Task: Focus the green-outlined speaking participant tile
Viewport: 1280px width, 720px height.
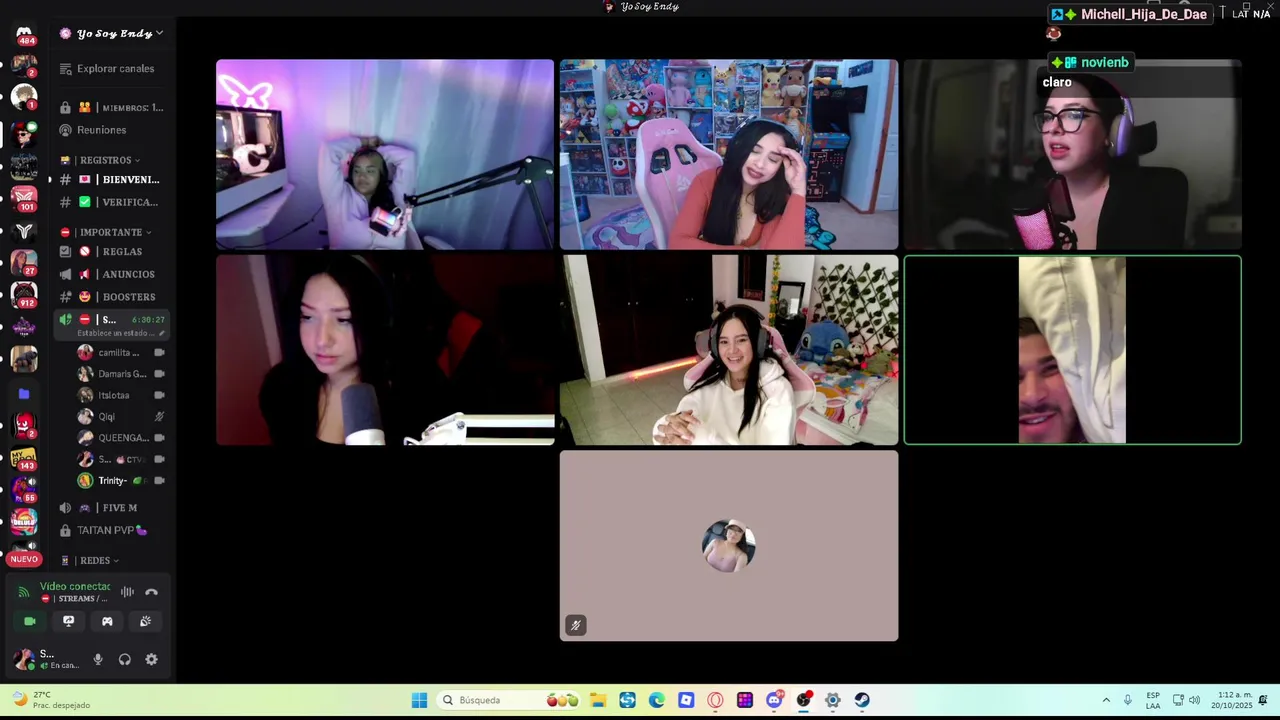Action: (1073, 350)
